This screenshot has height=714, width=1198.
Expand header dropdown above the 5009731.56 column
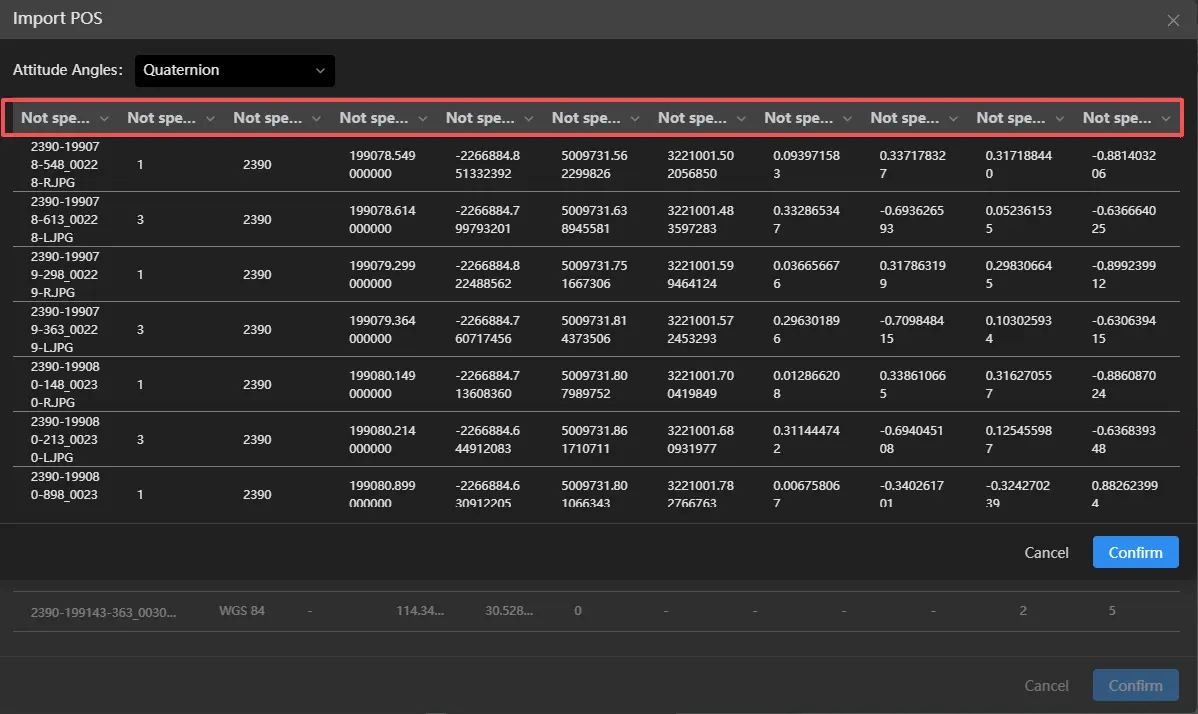(595, 118)
